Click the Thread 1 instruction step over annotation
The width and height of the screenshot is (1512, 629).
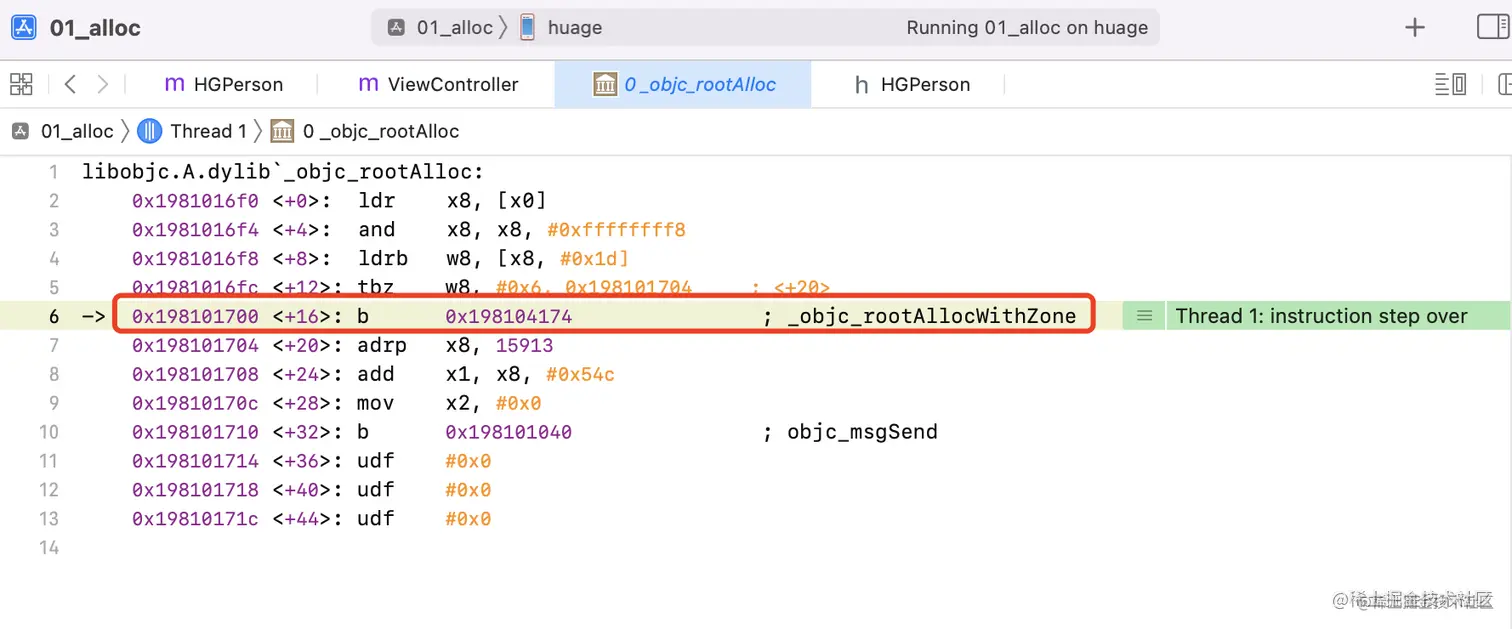click(1321, 316)
